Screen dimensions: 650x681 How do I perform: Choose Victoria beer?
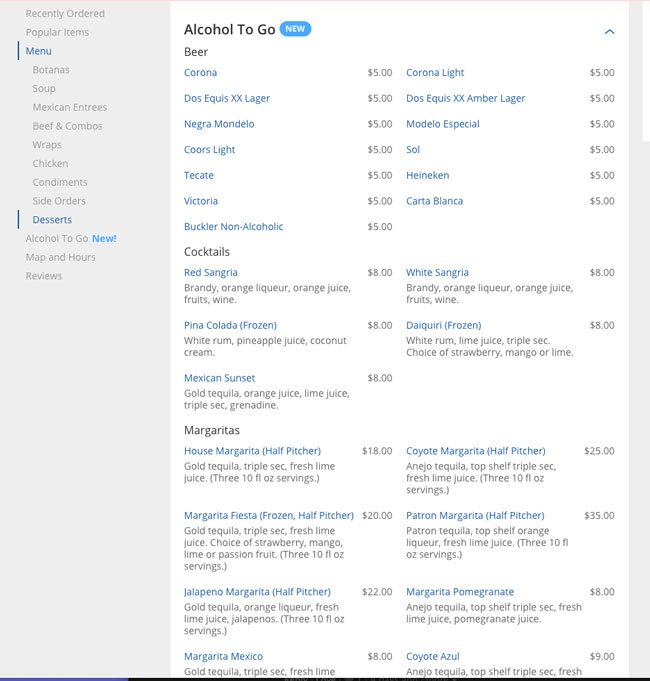pyautogui.click(x=201, y=201)
